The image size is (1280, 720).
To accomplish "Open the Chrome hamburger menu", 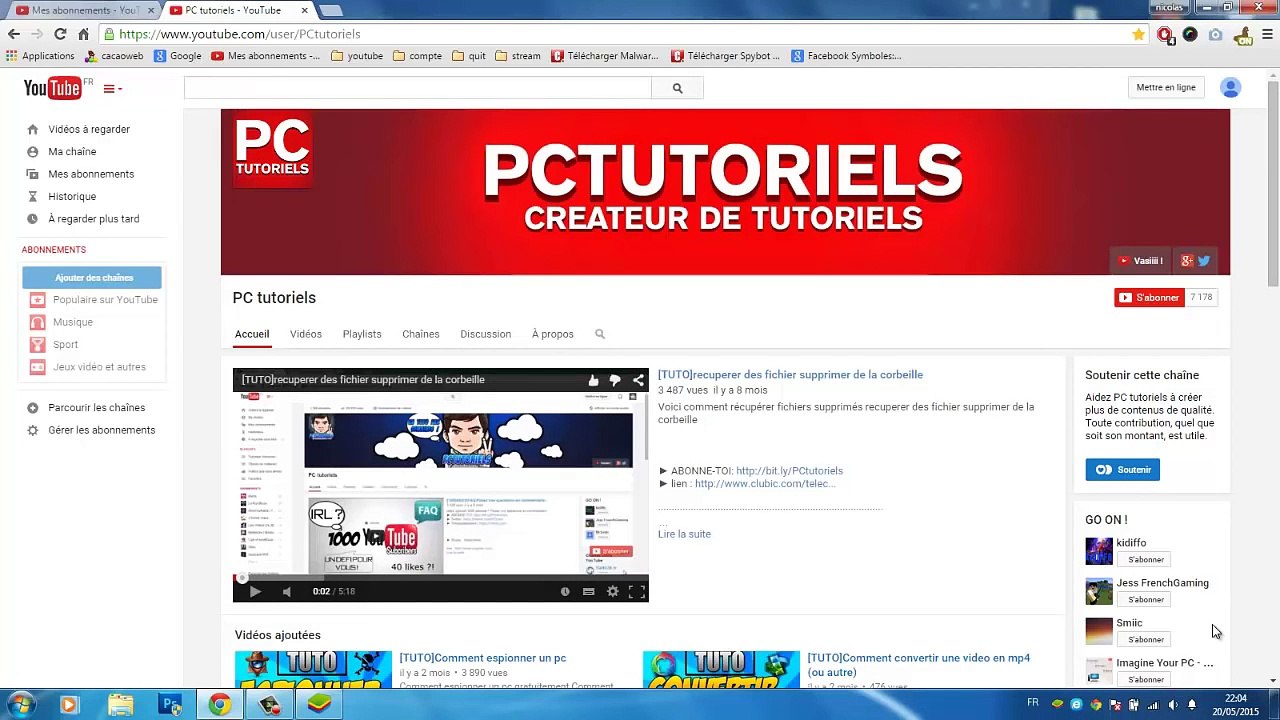I will (x=1268, y=34).
